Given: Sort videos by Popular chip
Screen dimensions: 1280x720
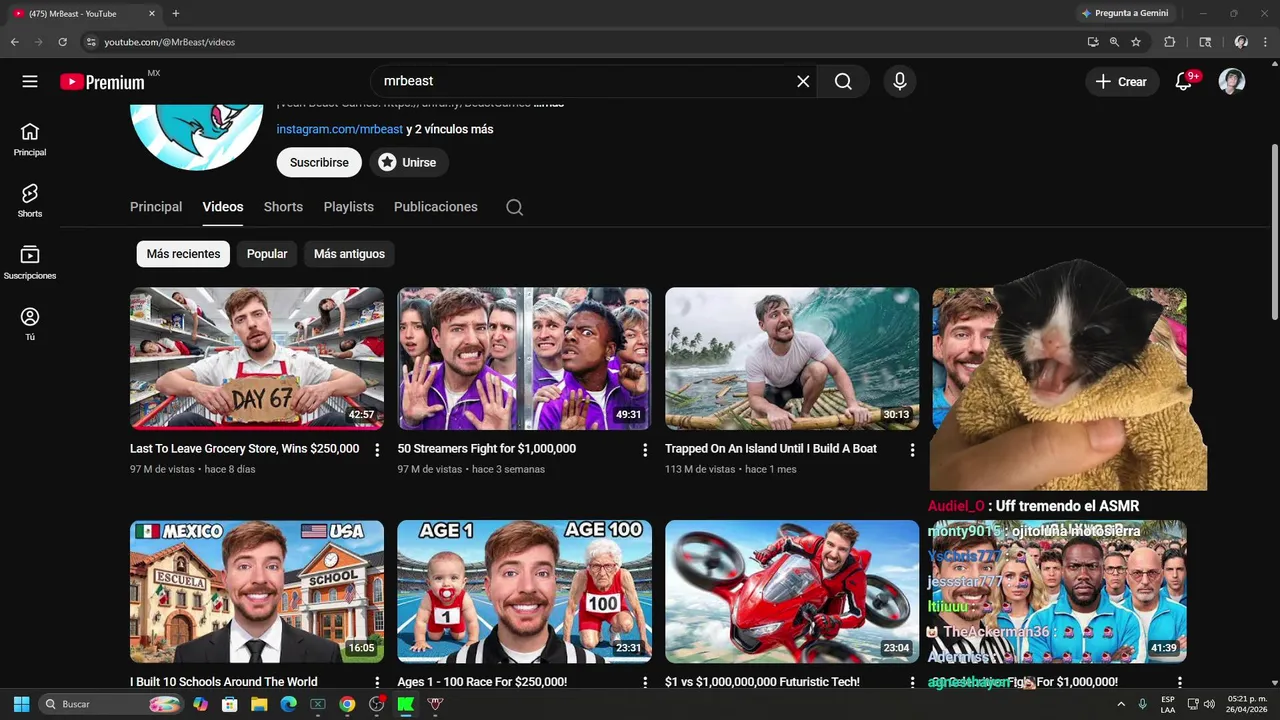Looking at the screenshot, I should point(267,254).
